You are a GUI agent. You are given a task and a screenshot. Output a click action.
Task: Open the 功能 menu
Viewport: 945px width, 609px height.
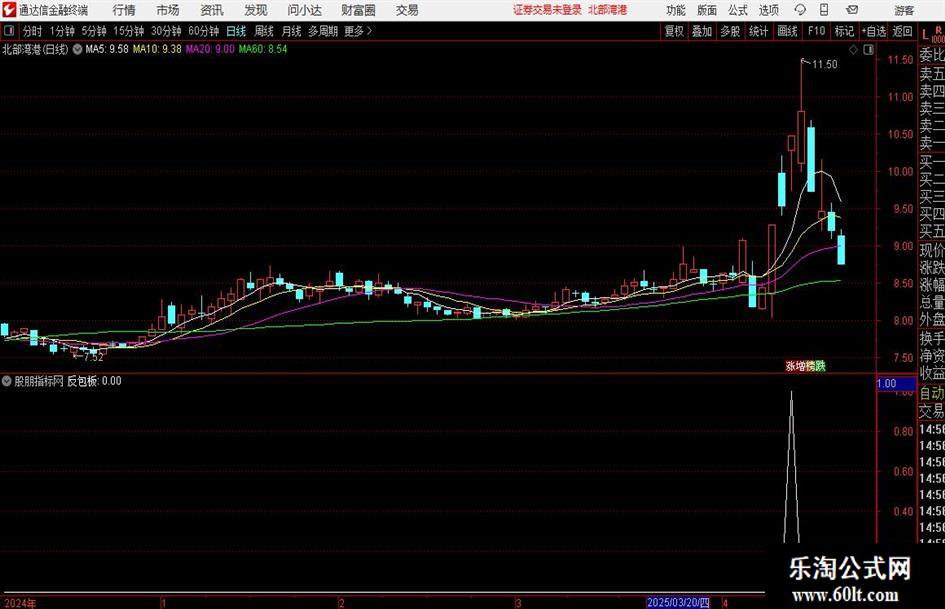[x=676, y=10]
